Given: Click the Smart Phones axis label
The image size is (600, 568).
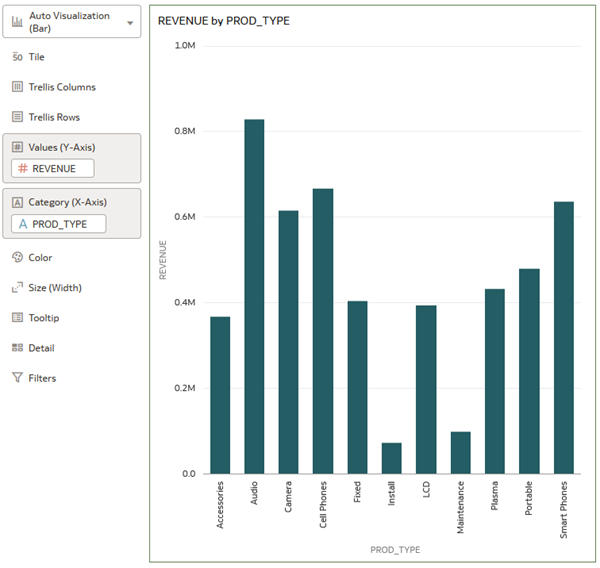Looking at the screenshot, I should pyautogui.click(x=563, y=509).
